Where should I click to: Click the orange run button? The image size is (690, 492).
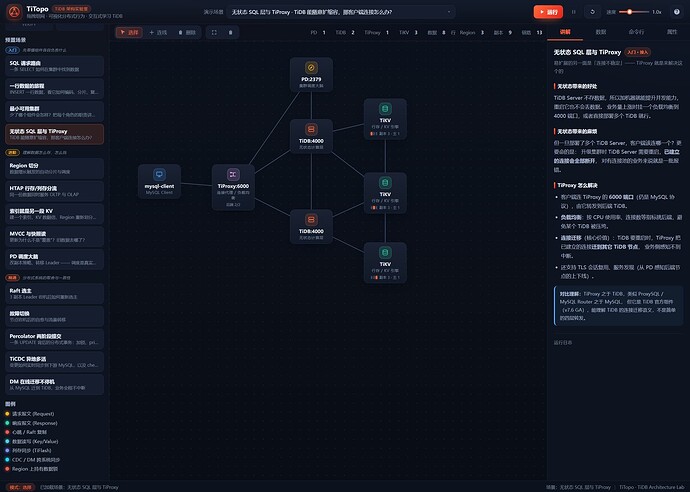pos(548,12)
